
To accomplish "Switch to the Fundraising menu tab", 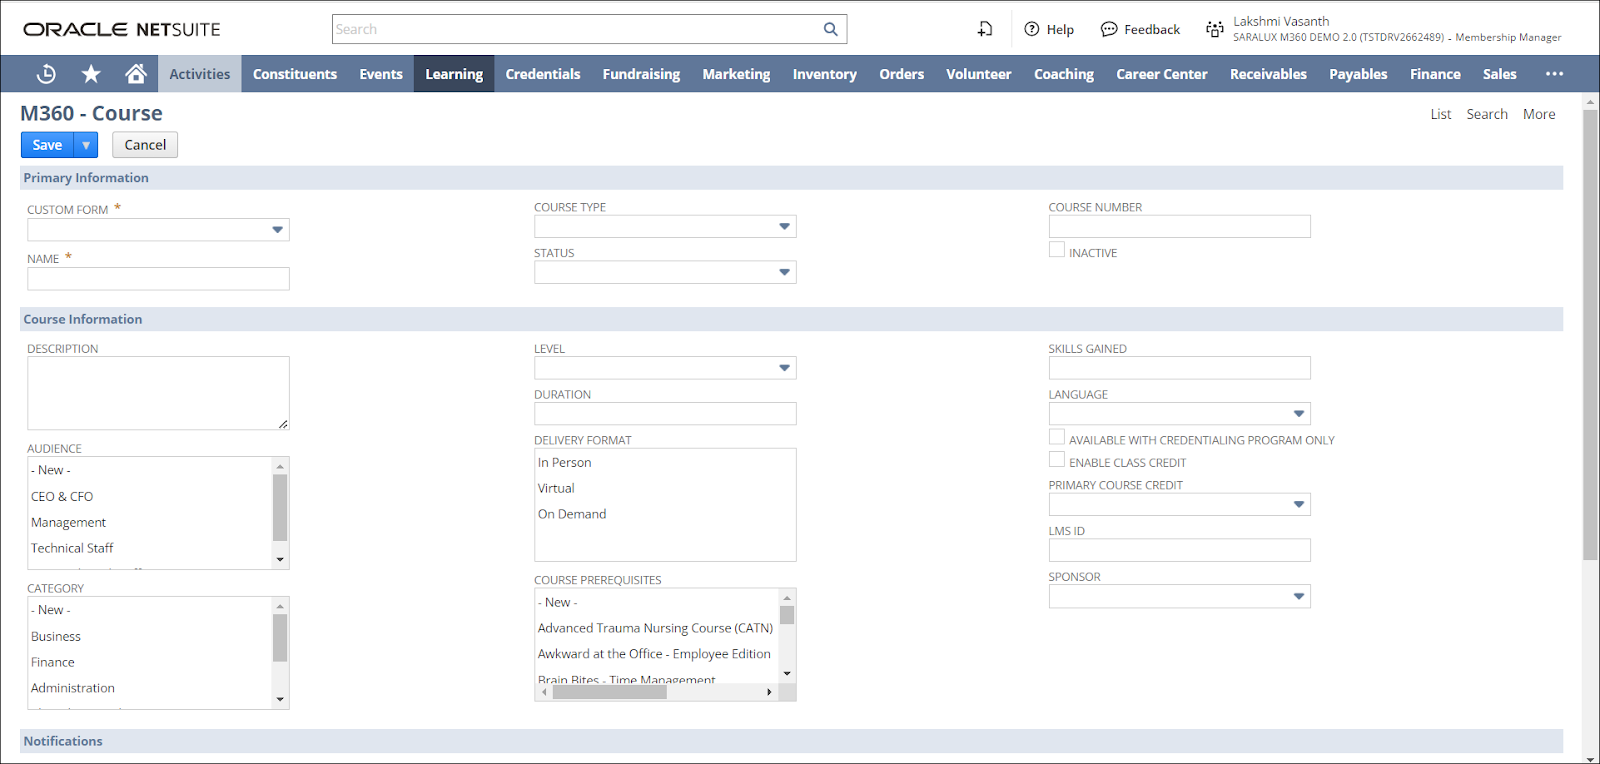I will coord(641,74).
